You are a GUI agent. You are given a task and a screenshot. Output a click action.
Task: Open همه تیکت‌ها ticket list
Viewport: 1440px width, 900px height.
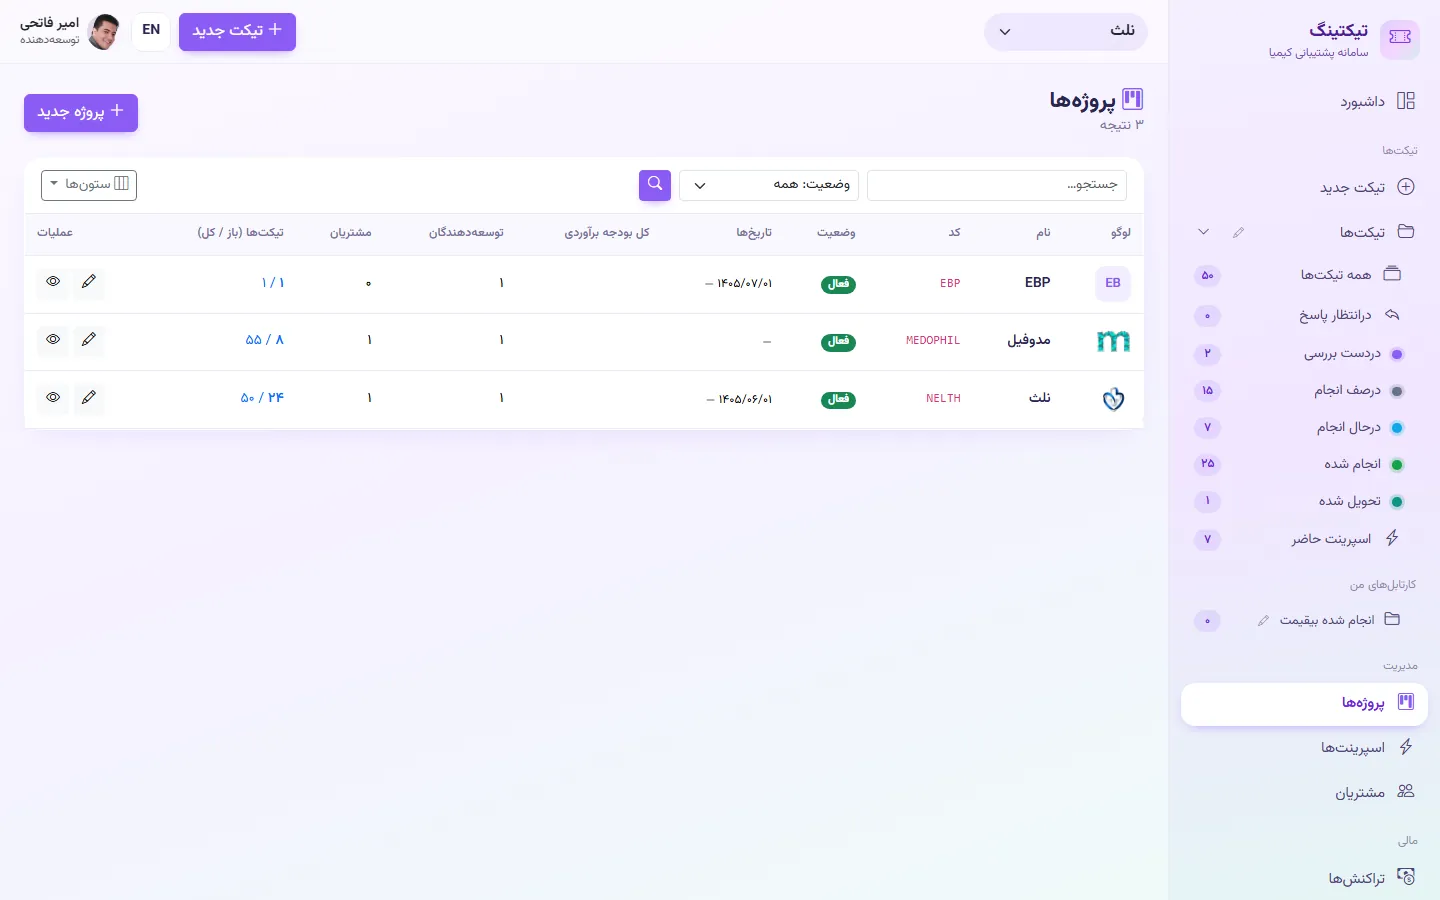[1350, 274]
